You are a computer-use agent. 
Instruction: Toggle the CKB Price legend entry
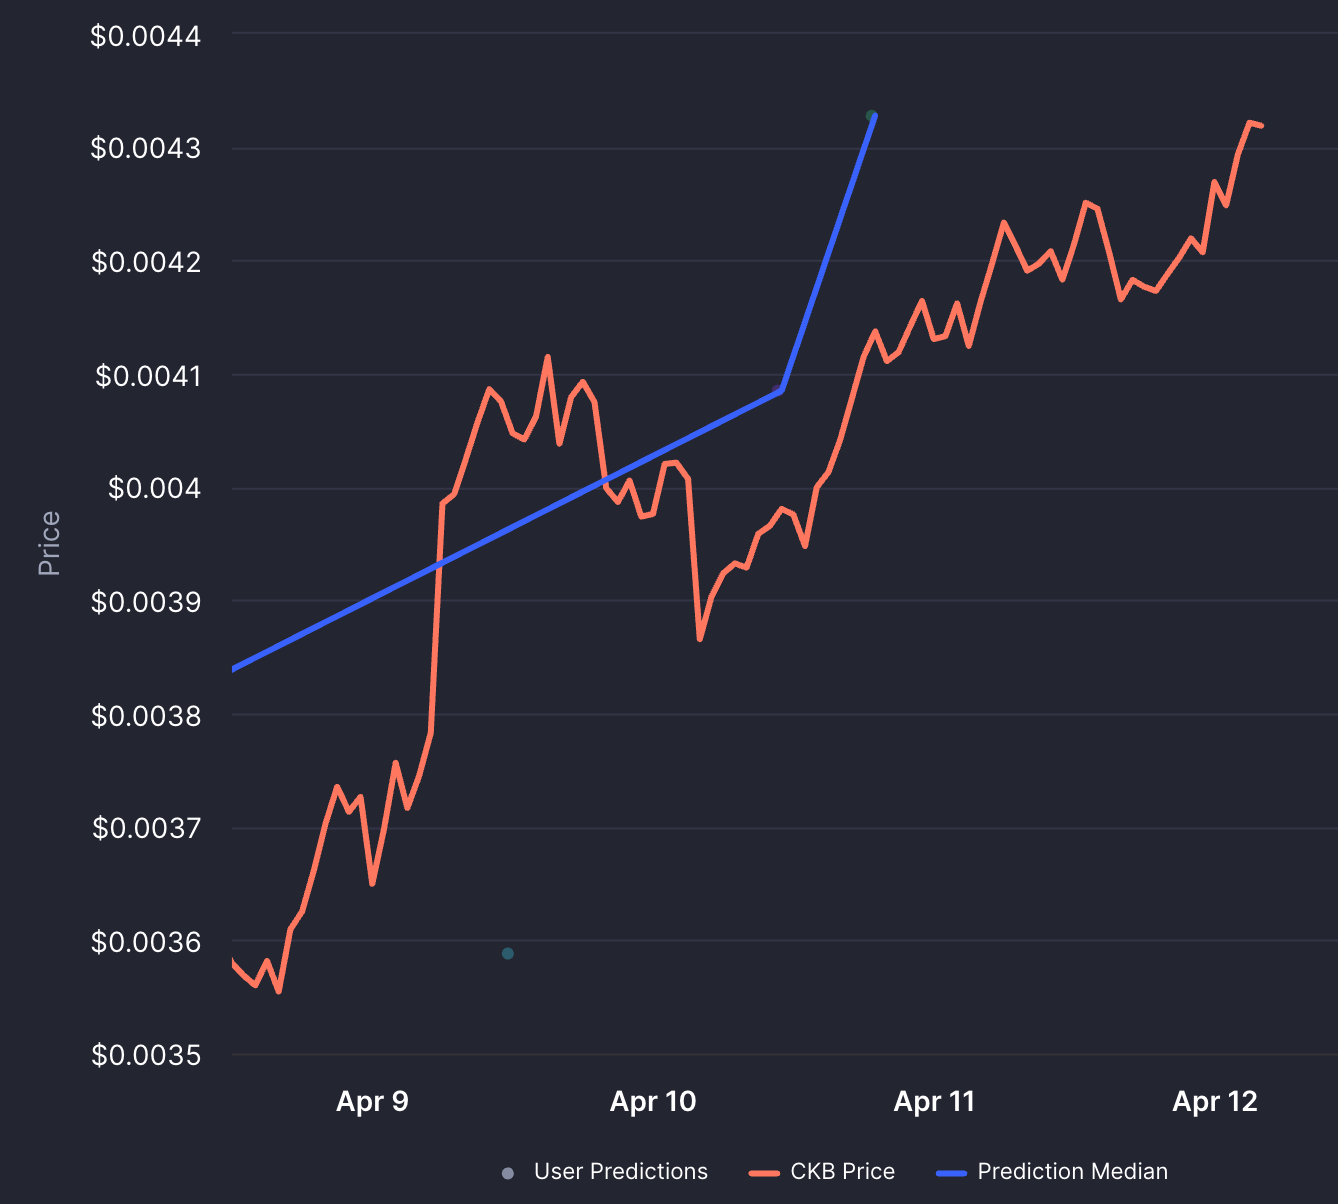tap(822, 1172)
